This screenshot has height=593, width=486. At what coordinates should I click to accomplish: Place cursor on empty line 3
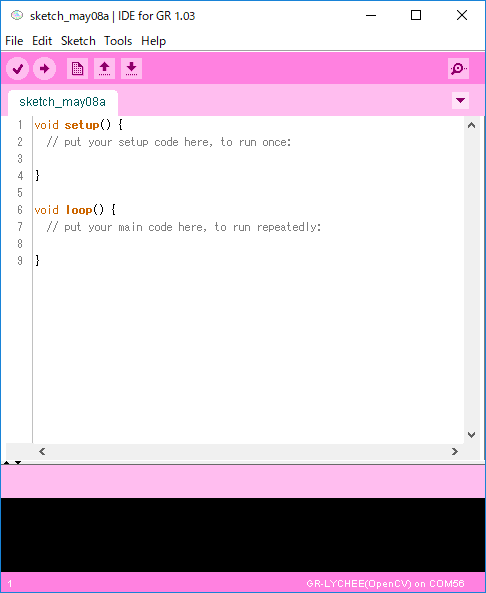click(x=249, y=159)
